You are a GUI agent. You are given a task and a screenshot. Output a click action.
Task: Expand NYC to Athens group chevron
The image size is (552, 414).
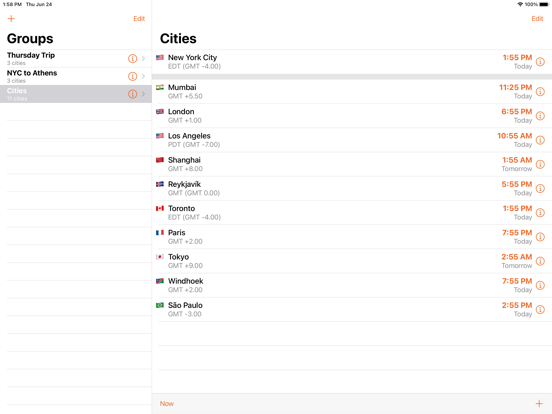pyautogui.click(x=143, y=76)
